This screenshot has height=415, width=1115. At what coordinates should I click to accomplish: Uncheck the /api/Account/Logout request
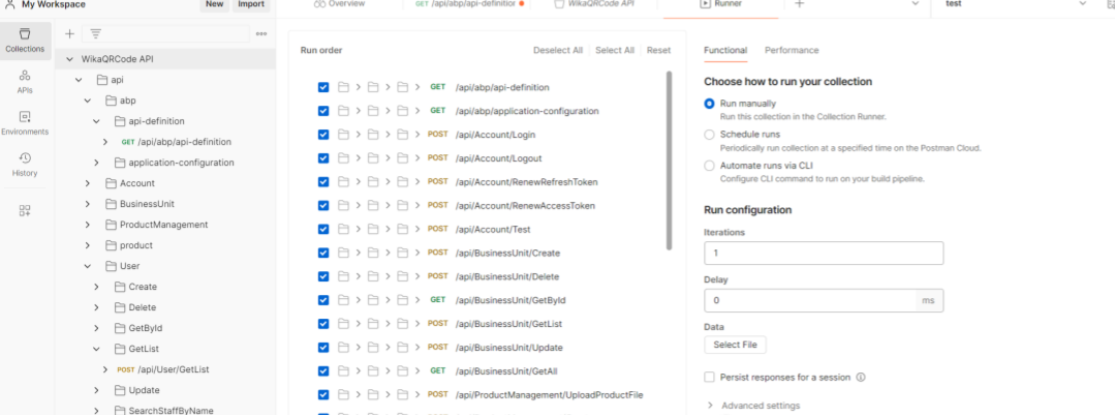coord(324,158)
